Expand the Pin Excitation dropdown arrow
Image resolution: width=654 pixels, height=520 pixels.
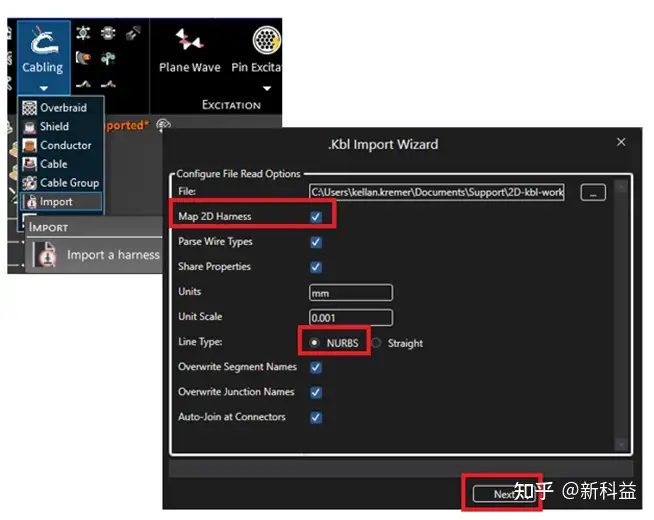click(x=267, y=88)
